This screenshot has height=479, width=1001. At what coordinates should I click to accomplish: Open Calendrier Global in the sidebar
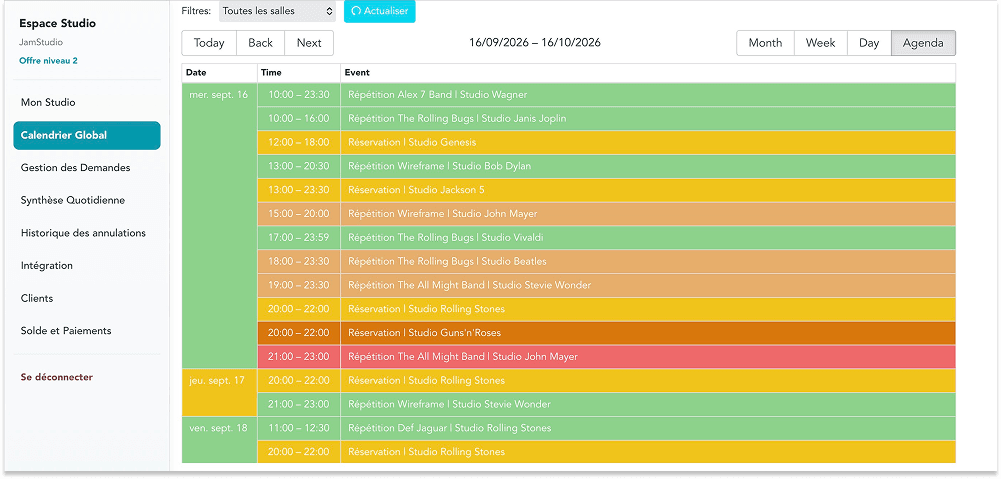[x=87, y=135]
